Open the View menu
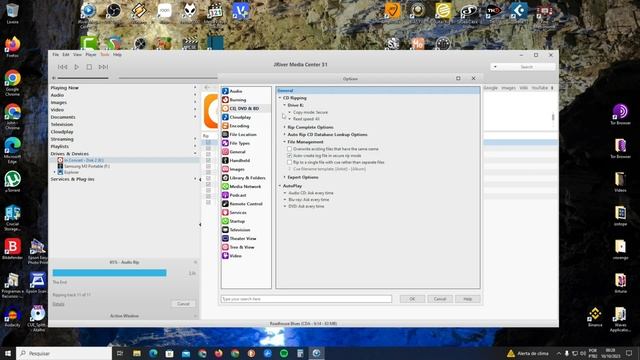640x360 pixels. tap(77, 54)
